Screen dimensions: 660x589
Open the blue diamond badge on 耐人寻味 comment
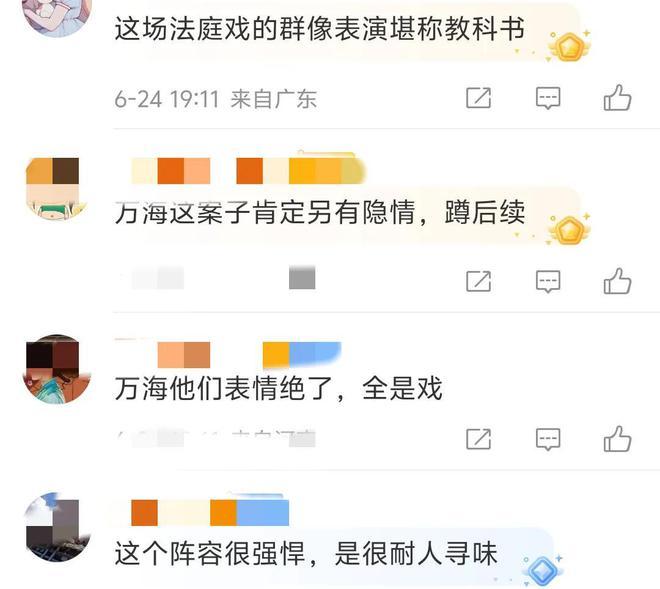[x=543, y=570]
